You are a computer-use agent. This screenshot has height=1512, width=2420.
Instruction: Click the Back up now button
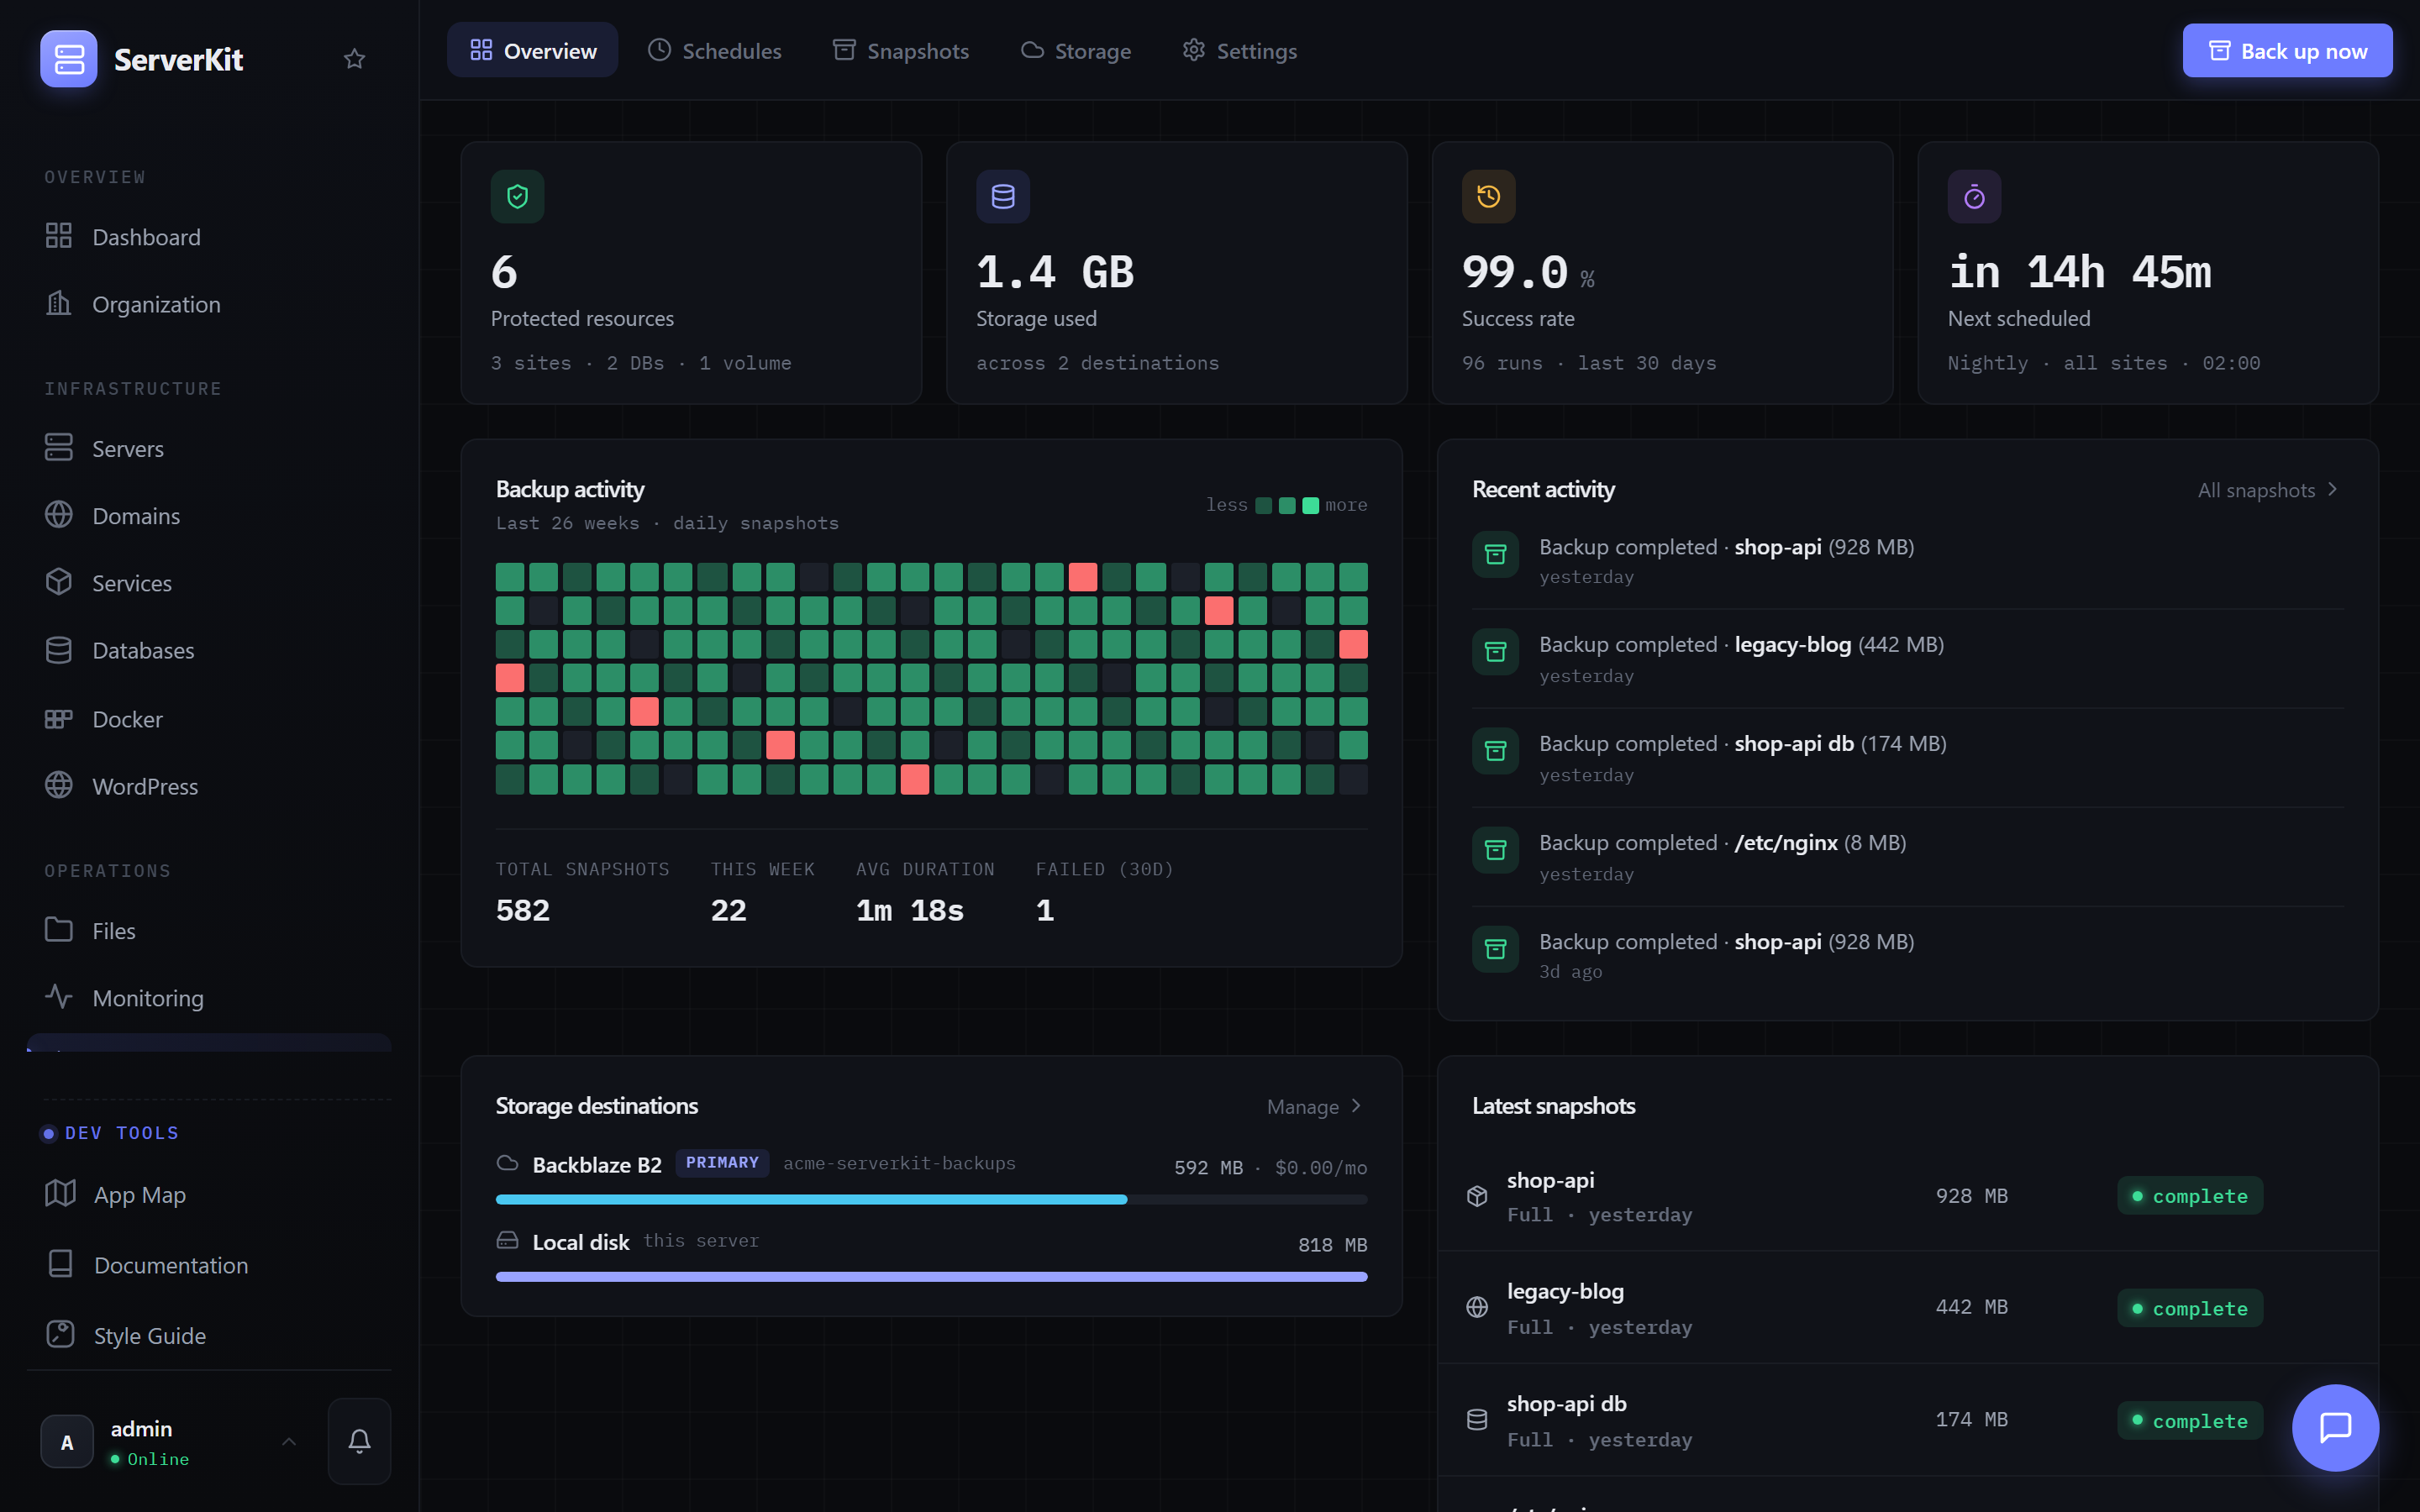click(x=2287, y=50)
